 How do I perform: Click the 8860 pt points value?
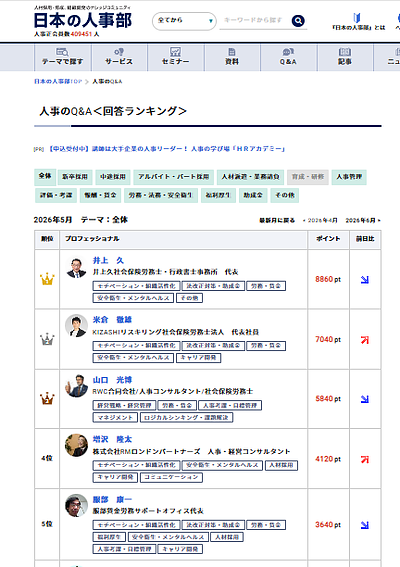pos(328,279)
